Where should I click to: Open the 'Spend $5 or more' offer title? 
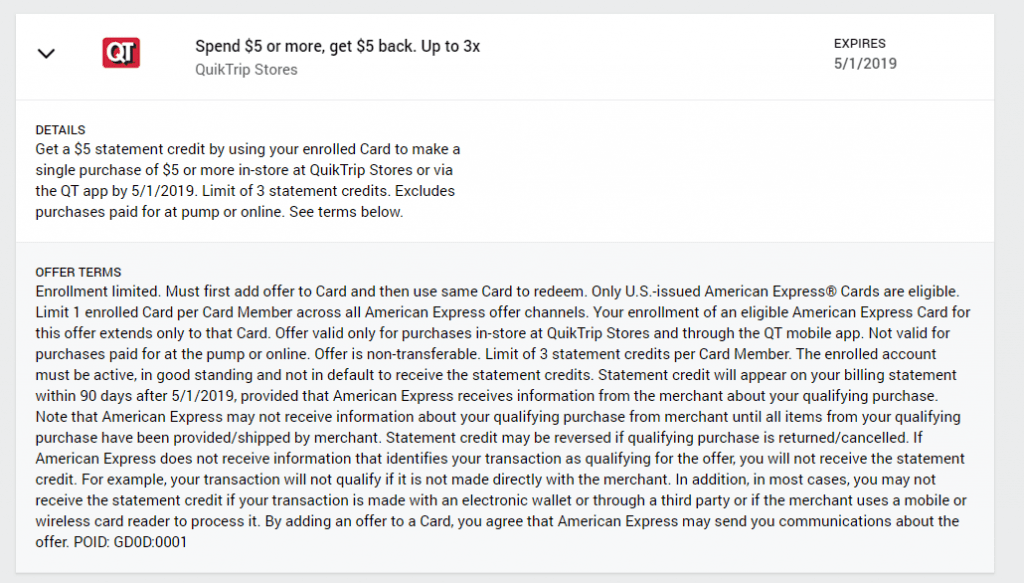[x=337, y=46]
